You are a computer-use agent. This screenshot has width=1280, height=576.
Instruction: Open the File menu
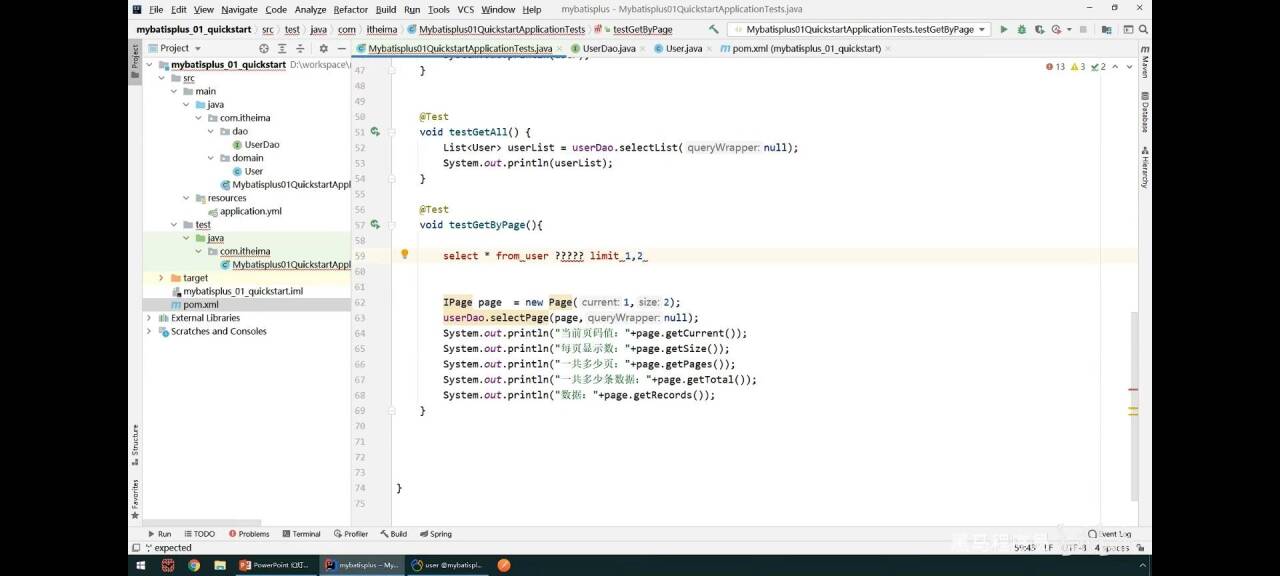[x=156, y=9]
